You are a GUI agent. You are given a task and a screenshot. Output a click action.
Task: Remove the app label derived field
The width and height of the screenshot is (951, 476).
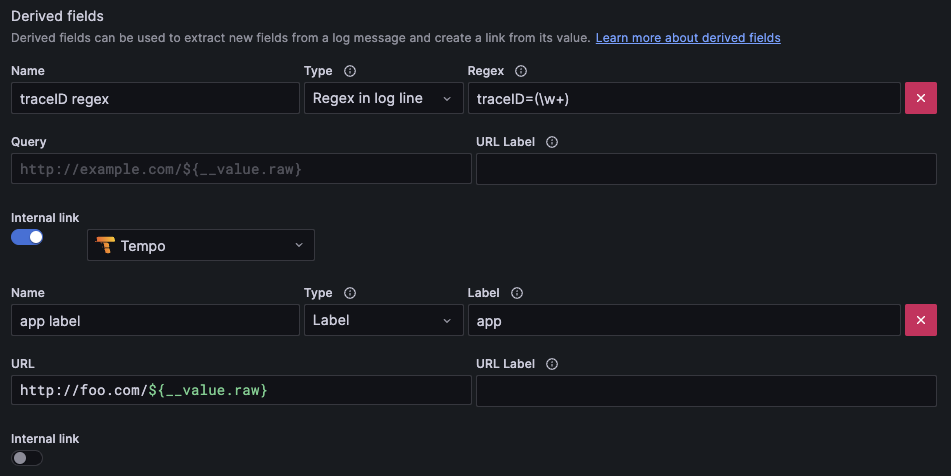click(920, 320)
